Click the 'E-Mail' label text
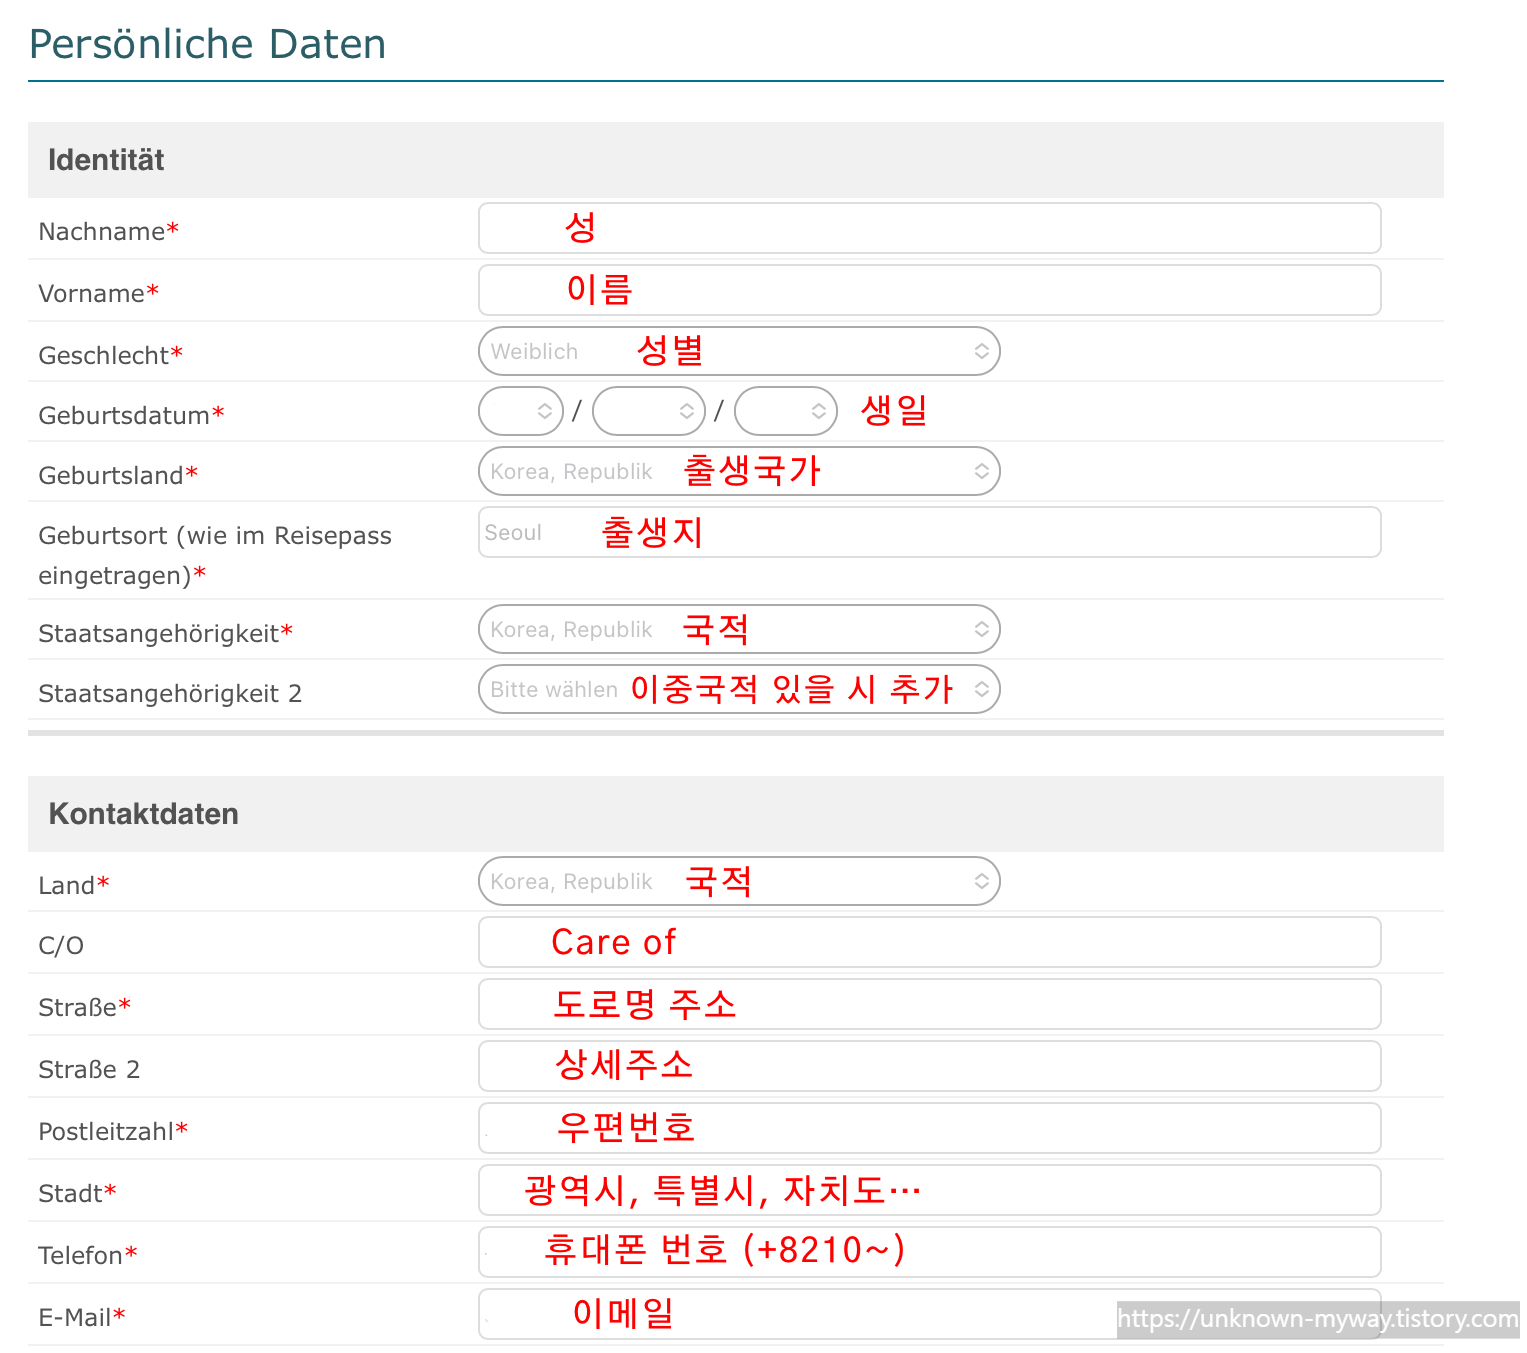Image resolution: width=1527 pixels, height=1353 pixels. coord(75,1318)
